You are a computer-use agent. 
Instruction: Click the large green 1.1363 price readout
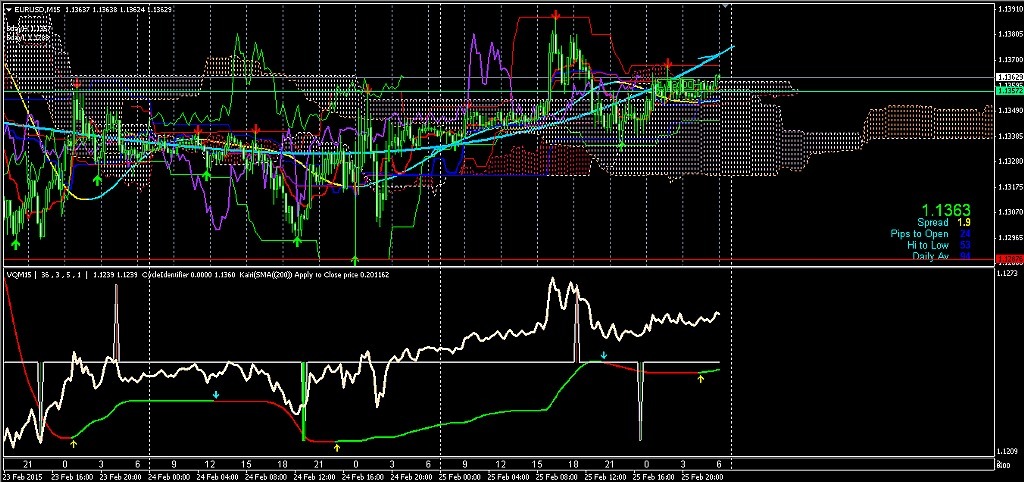click(x=946, y=210)
